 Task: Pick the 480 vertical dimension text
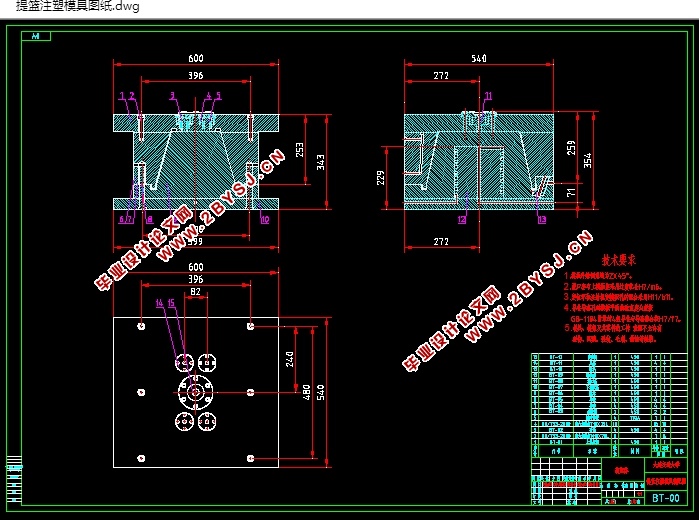[x=306, y=392]
